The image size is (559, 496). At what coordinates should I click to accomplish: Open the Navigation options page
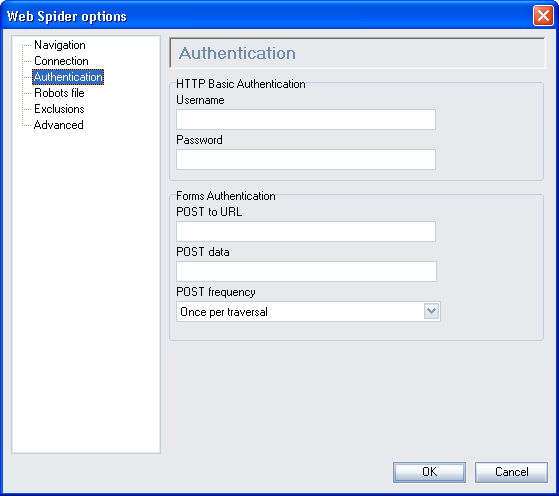(x=60, y=45)
